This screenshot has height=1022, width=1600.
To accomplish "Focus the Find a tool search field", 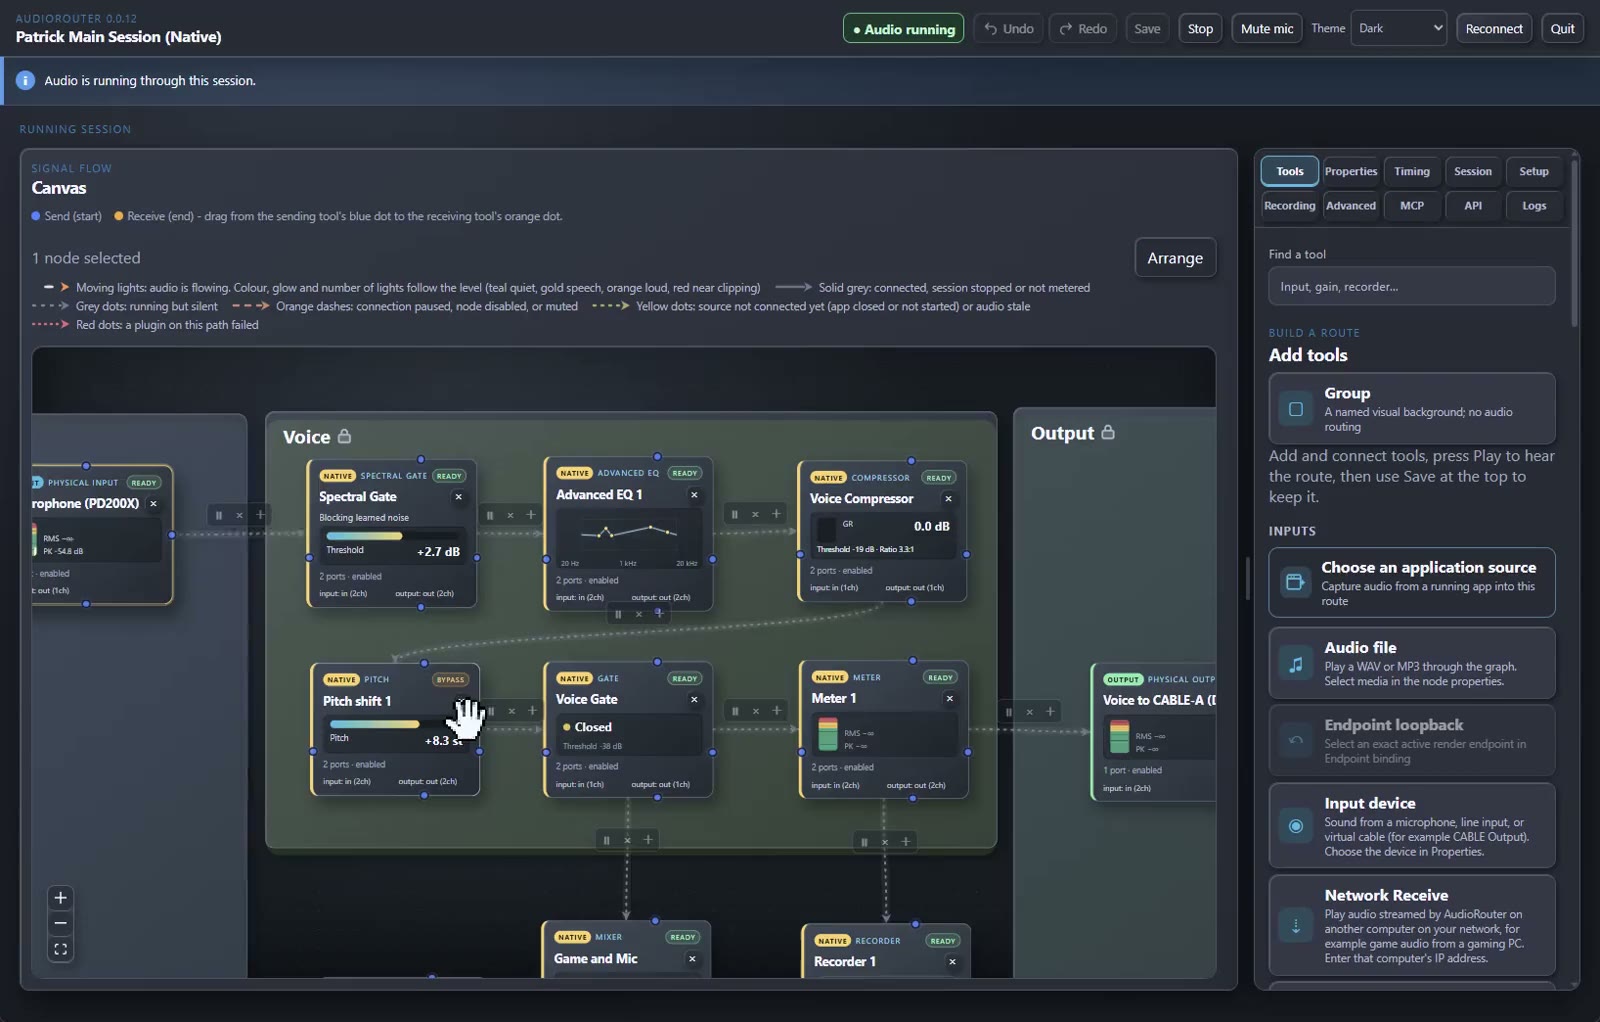I will coord(1412,286).
